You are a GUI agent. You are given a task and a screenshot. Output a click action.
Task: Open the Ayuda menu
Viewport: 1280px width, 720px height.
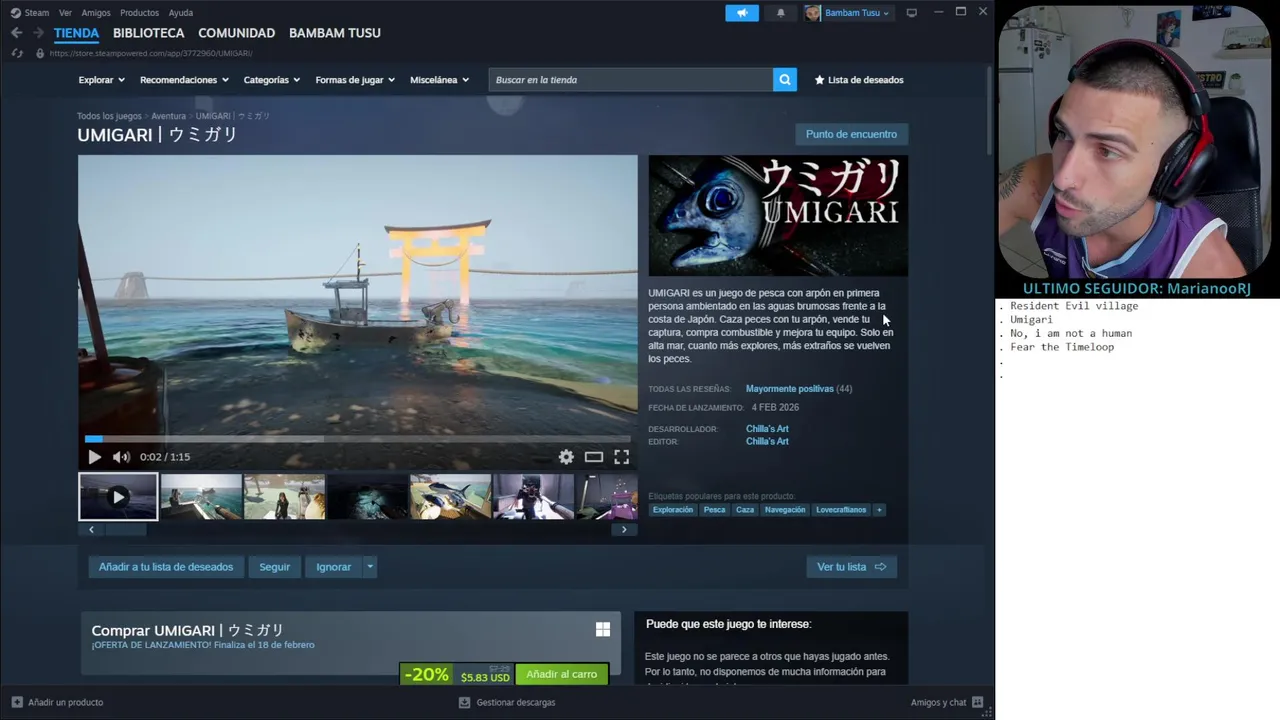pyautogui.click(x=181, y=13)
